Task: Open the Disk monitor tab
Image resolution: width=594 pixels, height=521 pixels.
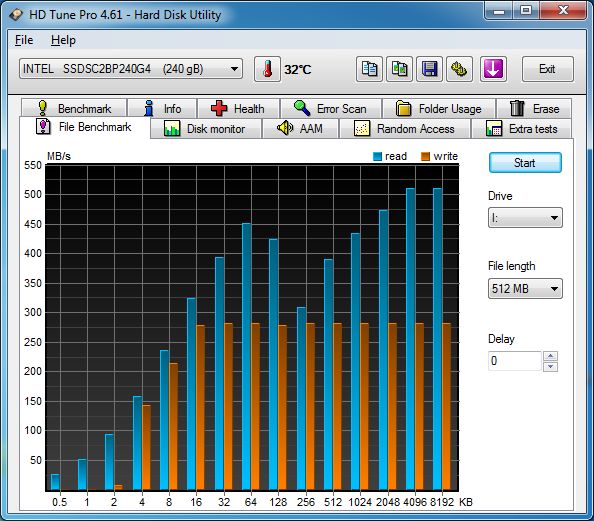Action: coord(205,128)
